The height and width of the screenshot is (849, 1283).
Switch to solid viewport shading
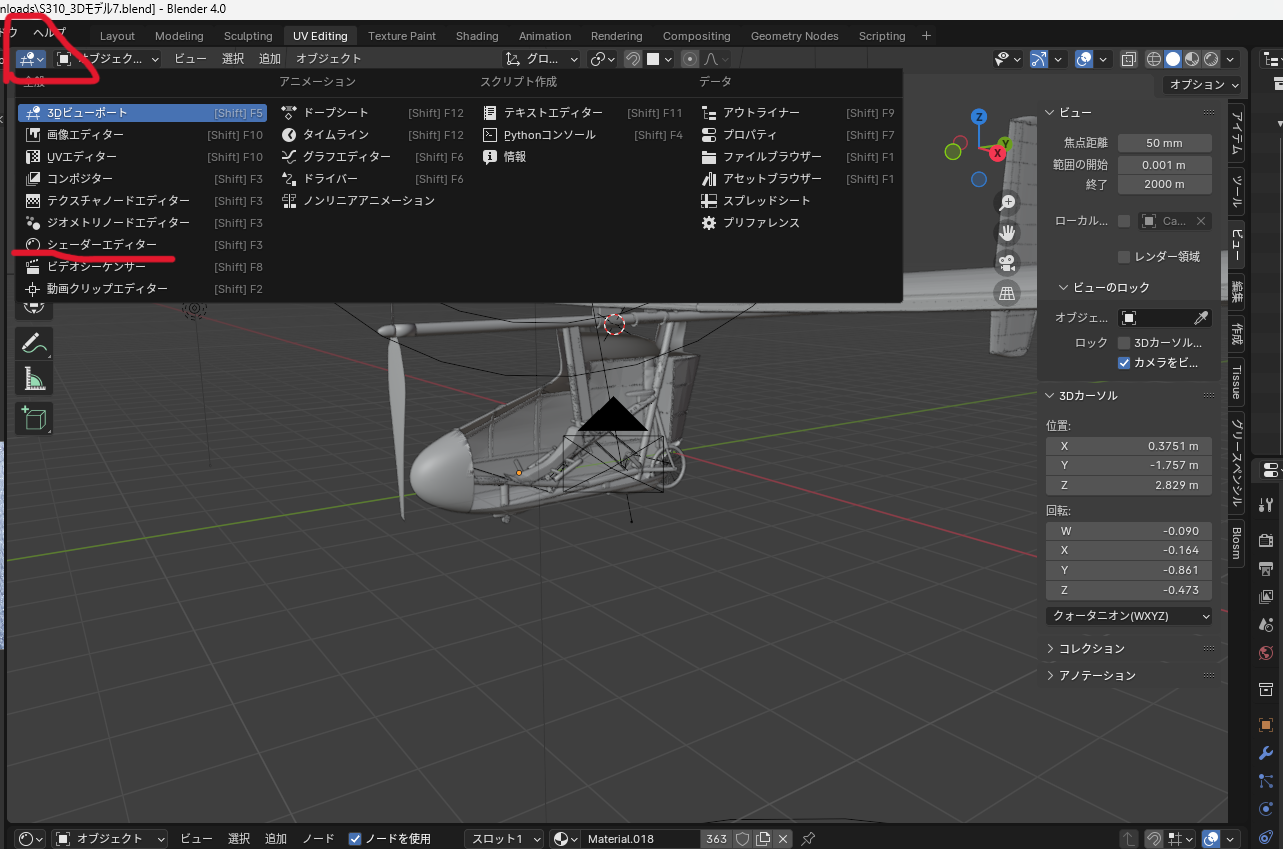1173,59
